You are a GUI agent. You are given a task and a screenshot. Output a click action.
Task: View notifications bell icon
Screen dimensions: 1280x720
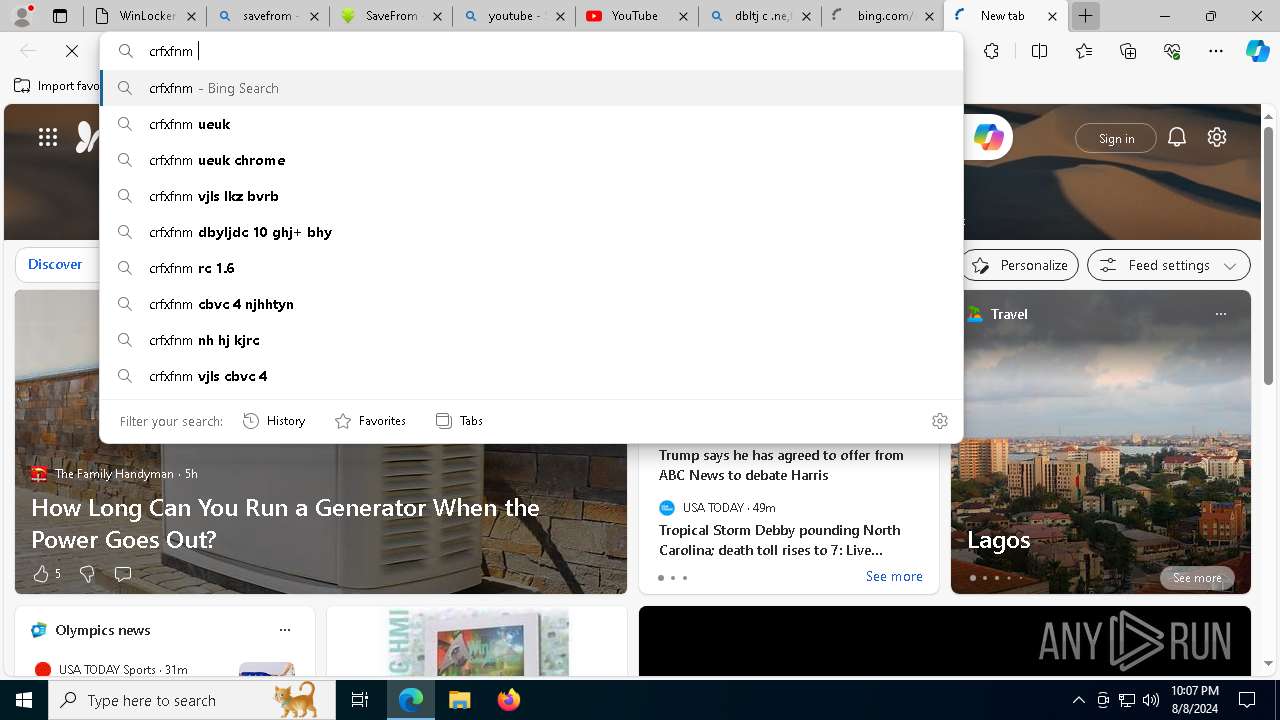click(x=1177, y=138)
